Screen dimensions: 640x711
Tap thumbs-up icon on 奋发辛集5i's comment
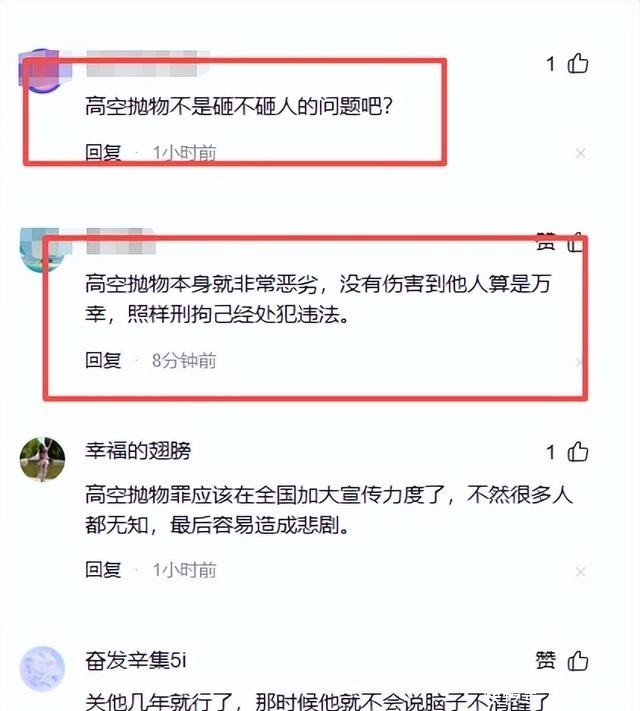coord(578,660)
